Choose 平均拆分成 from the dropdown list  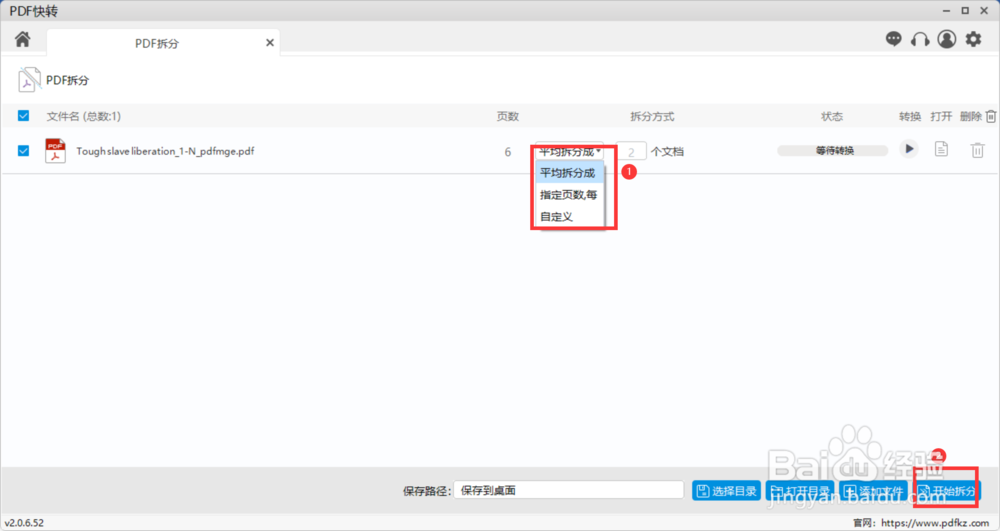570,173
